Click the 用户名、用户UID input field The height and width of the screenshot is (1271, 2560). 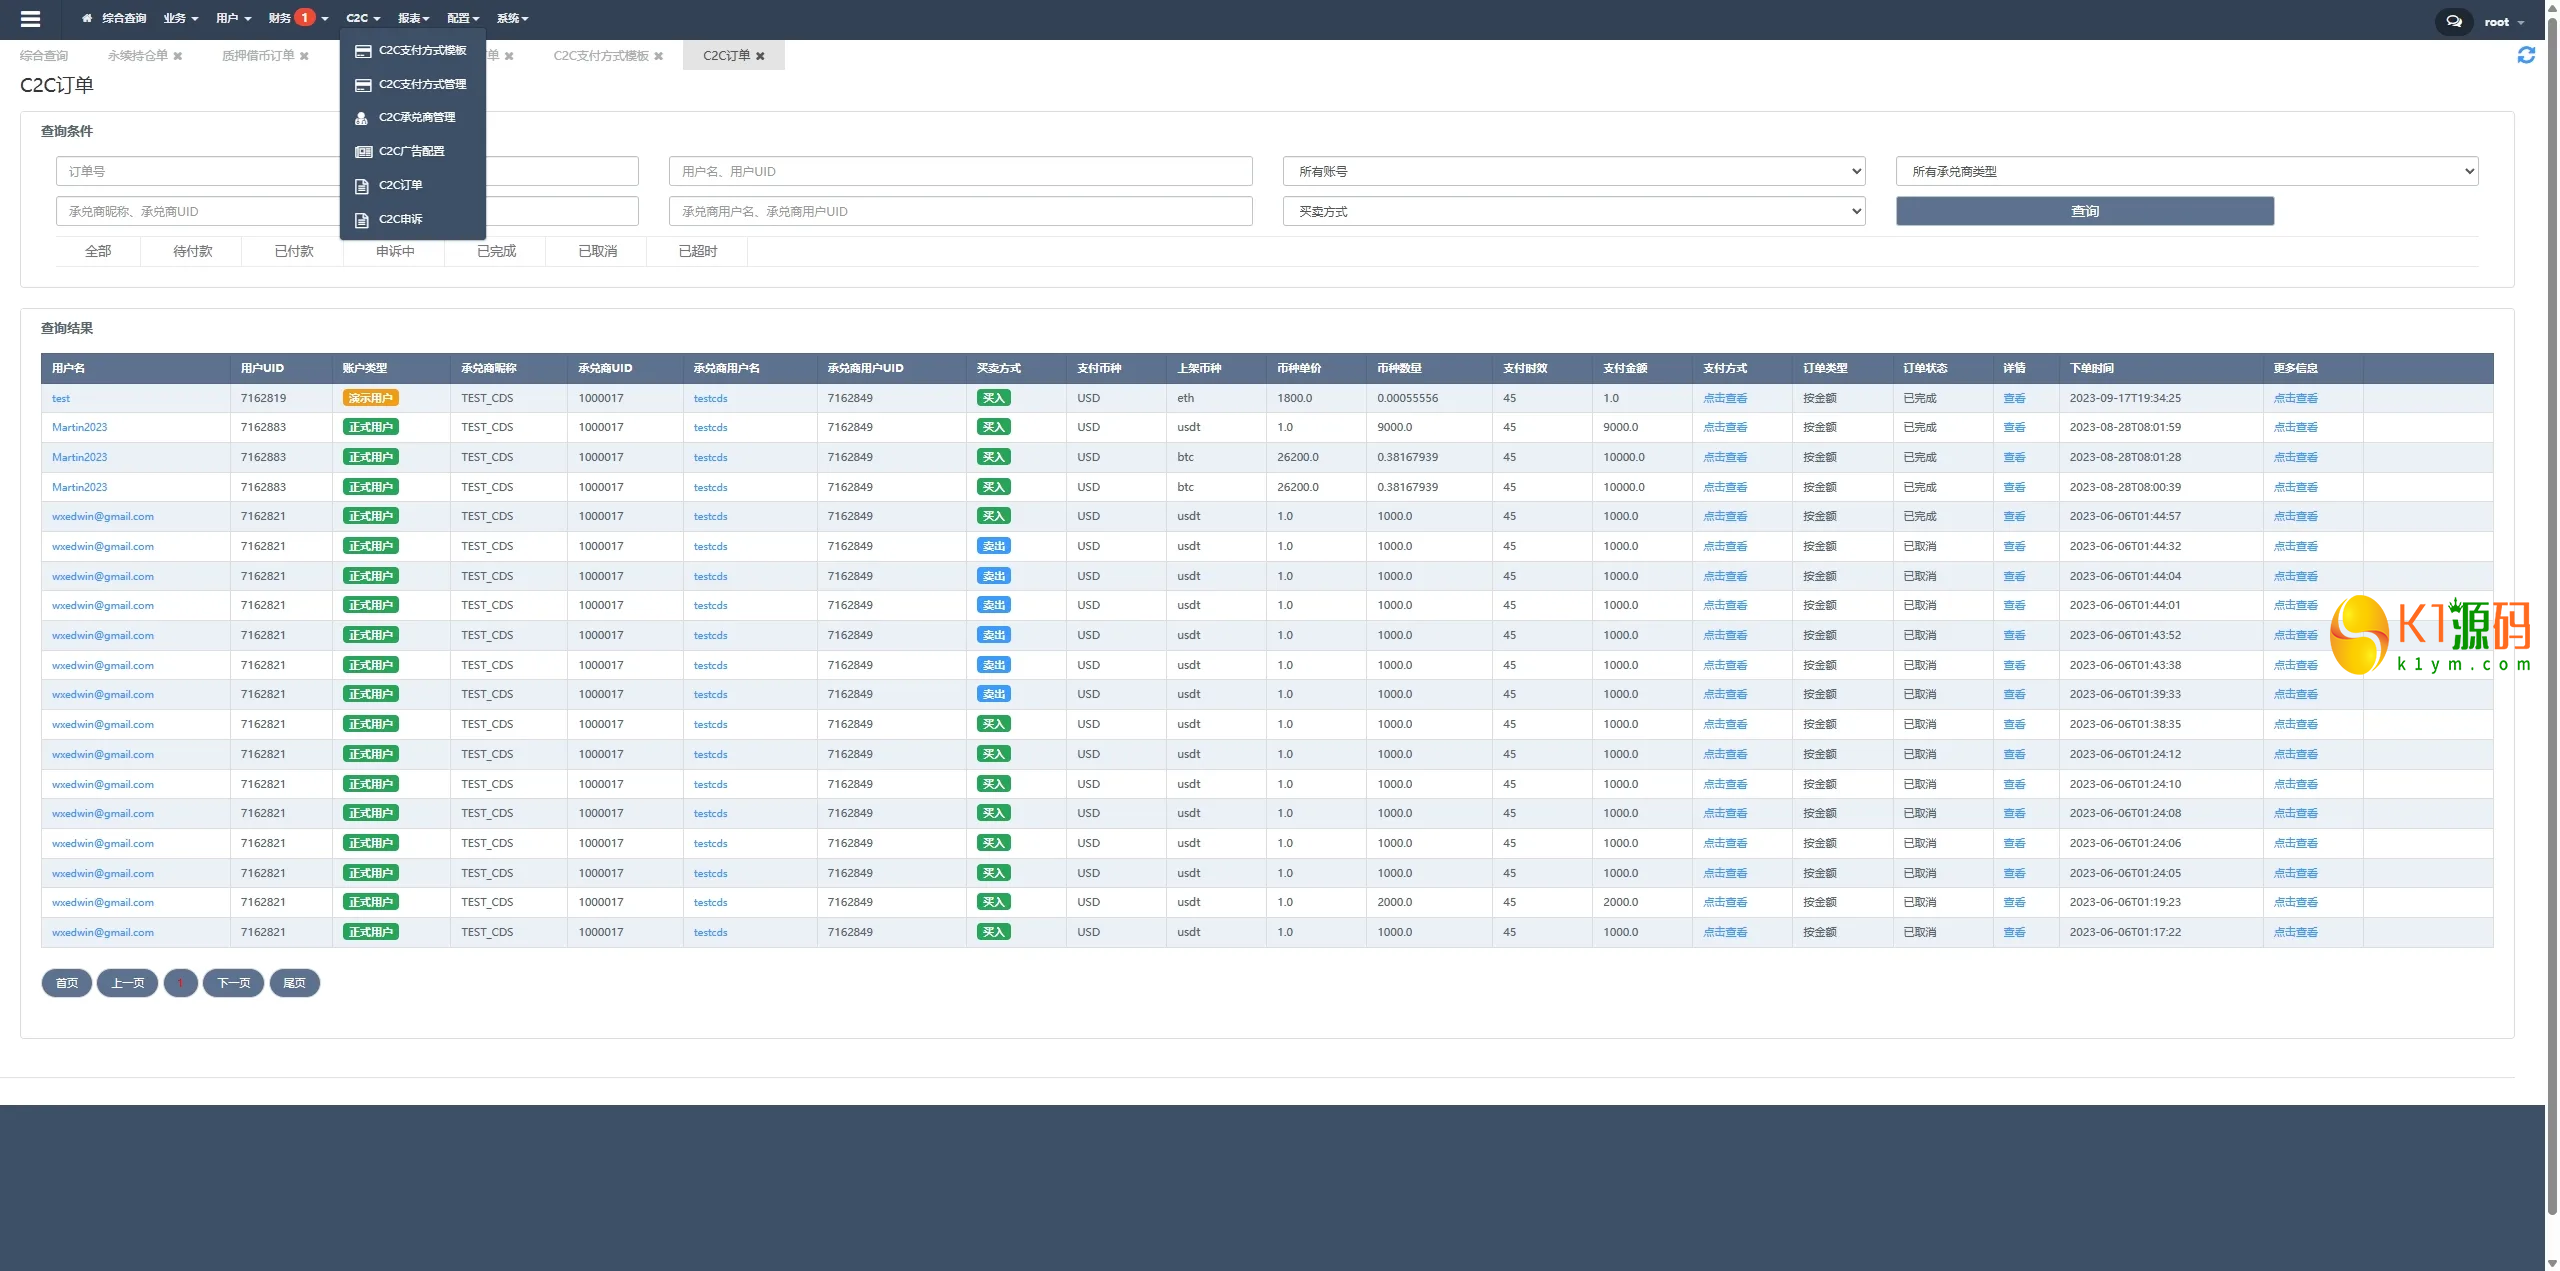click(959, 172)
